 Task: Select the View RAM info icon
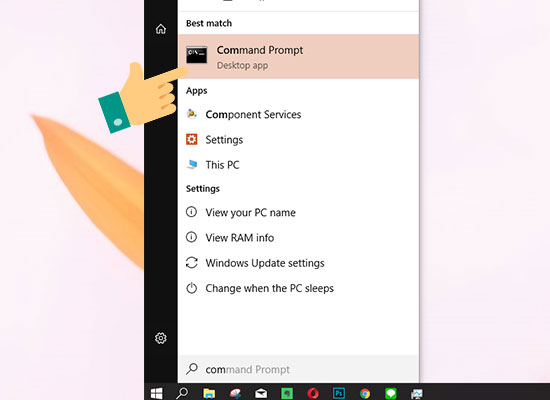pos(191,237)
